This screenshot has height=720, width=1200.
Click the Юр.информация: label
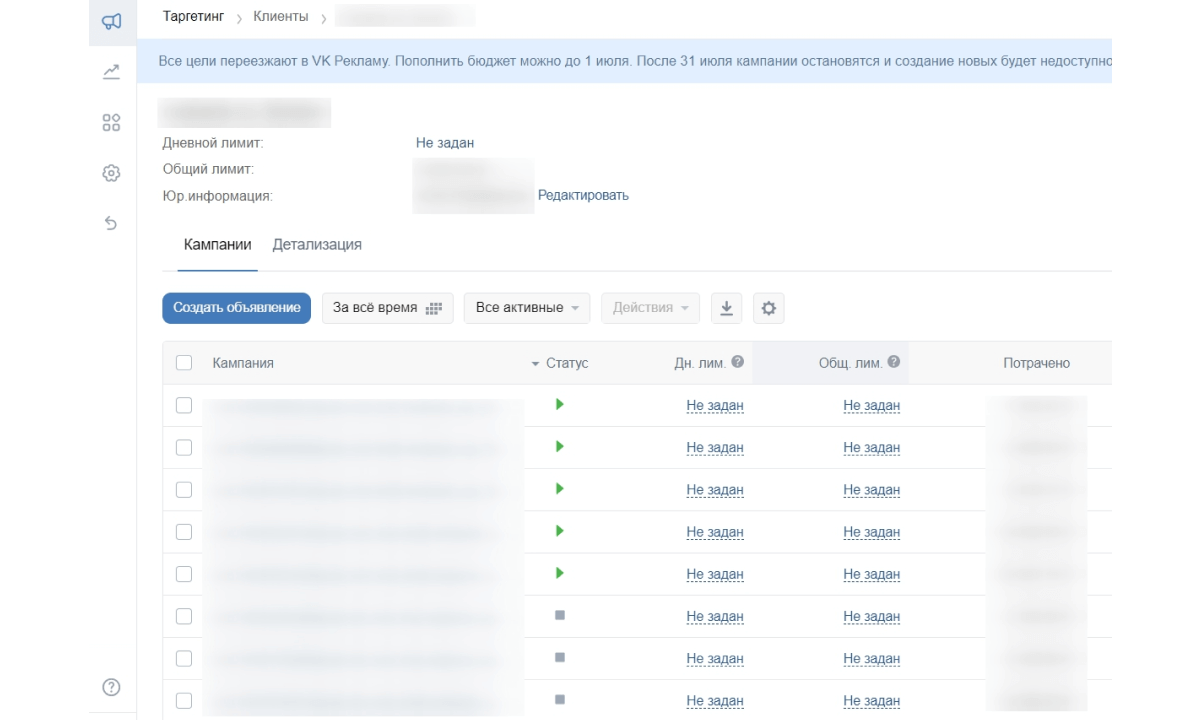click(217, 196)
